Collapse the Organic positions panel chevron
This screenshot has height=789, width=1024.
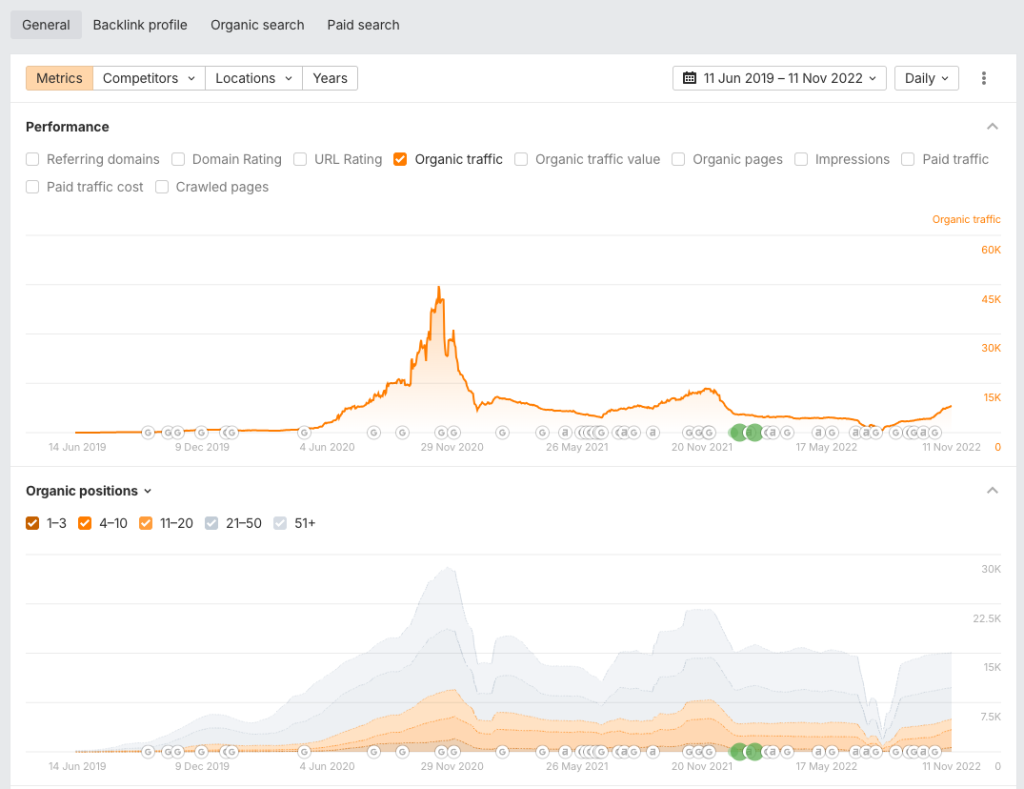[992, 491]
